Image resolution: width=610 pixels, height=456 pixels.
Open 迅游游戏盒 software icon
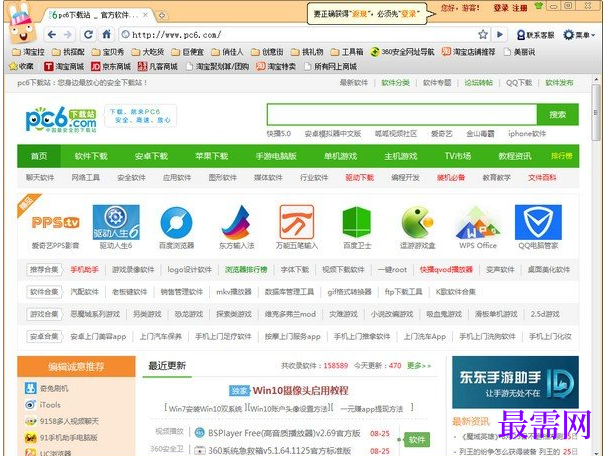[x=417, y=222]
